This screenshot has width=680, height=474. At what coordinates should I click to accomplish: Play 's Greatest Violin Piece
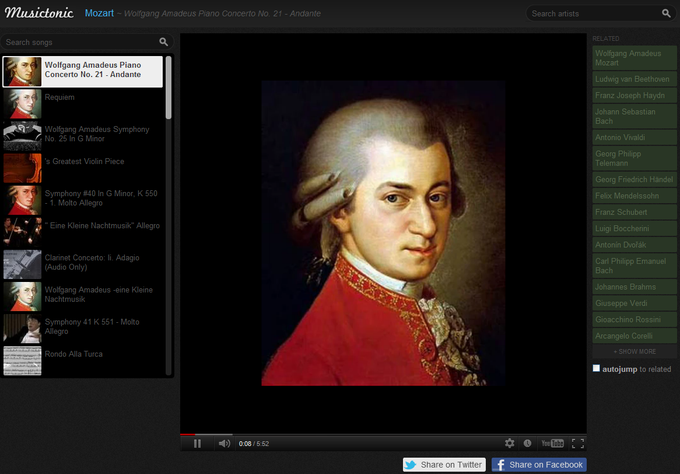point(82,168)
